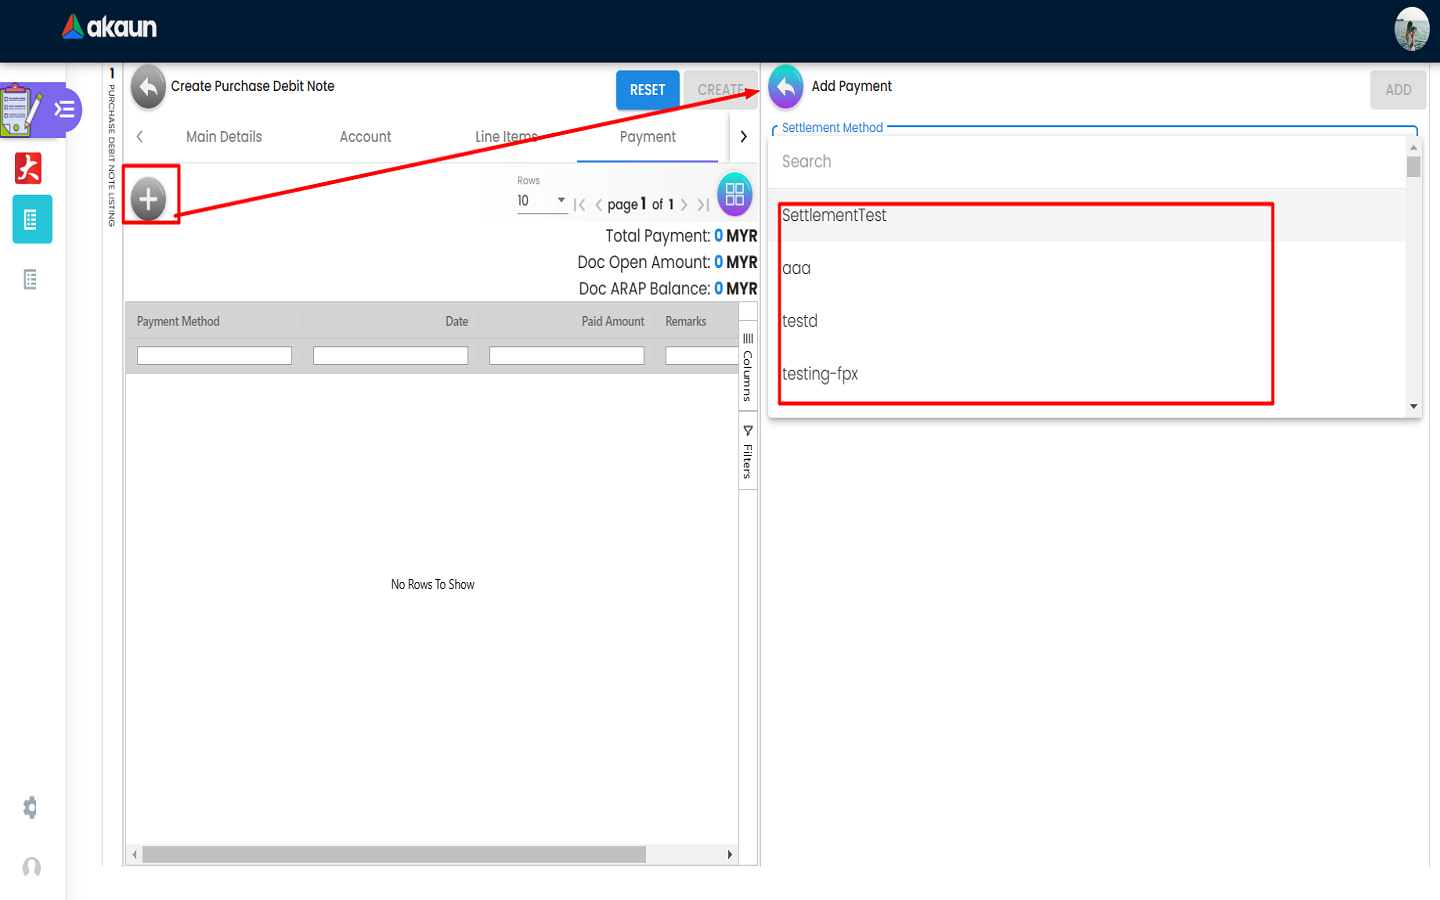Switch to the Main Details tab

pos(224,137)
